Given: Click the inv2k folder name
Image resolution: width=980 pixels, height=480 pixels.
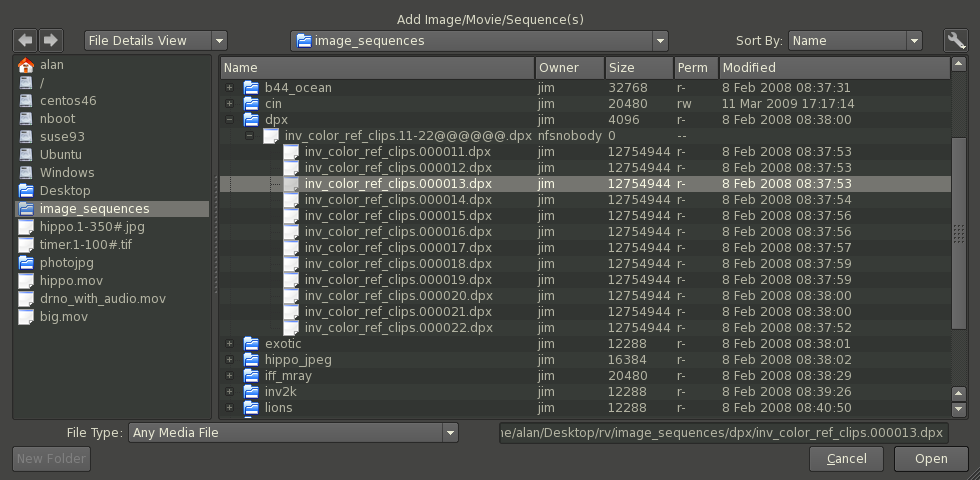Looking at the screenshot, I should [x=281, y=392].
